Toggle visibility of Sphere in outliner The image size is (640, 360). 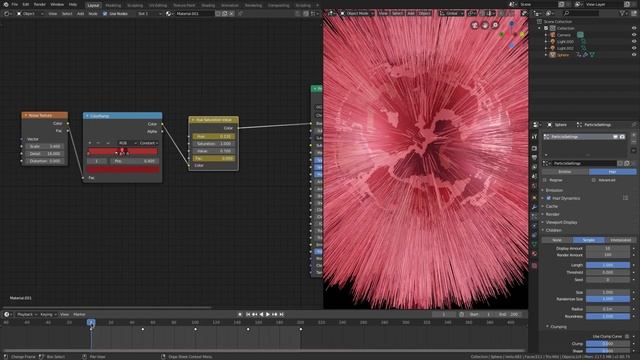[634, 54]
